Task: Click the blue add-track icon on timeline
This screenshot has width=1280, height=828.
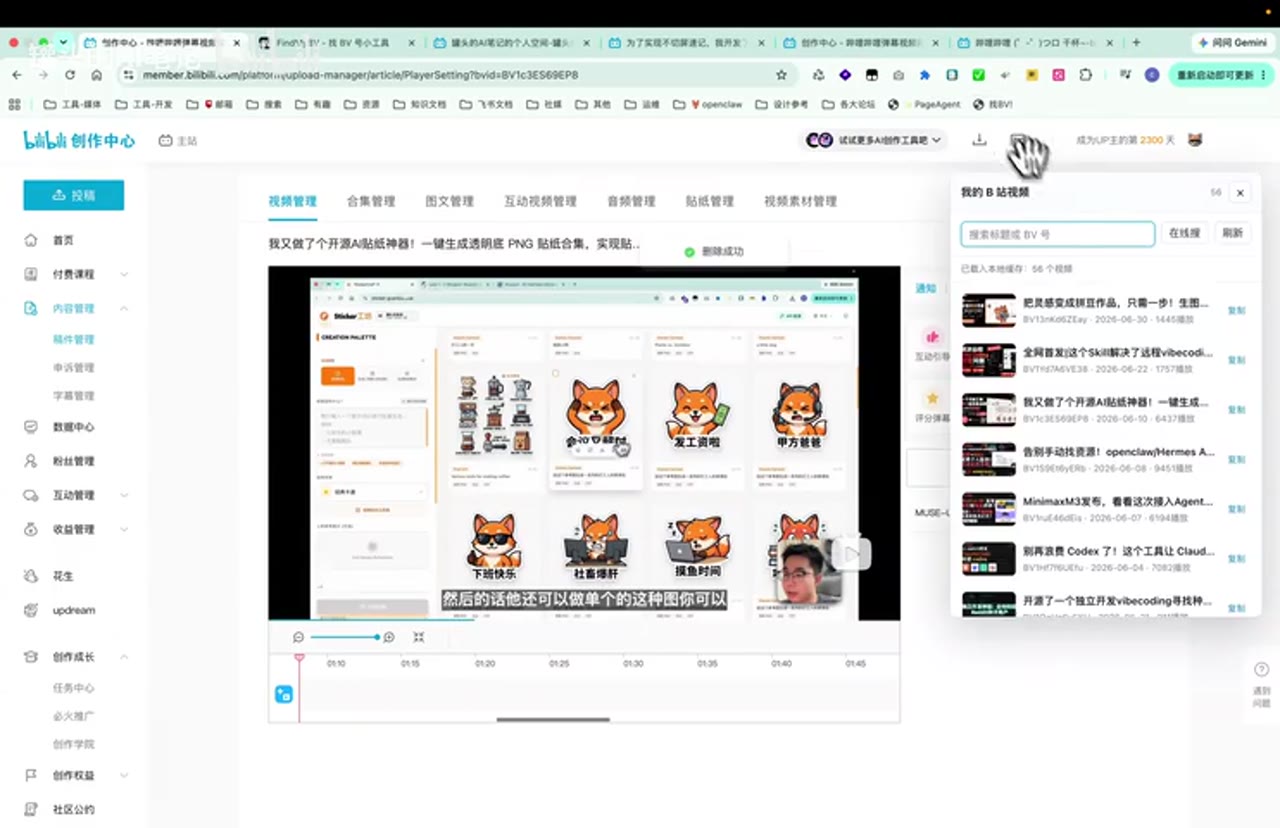Action: click(284, 694)
